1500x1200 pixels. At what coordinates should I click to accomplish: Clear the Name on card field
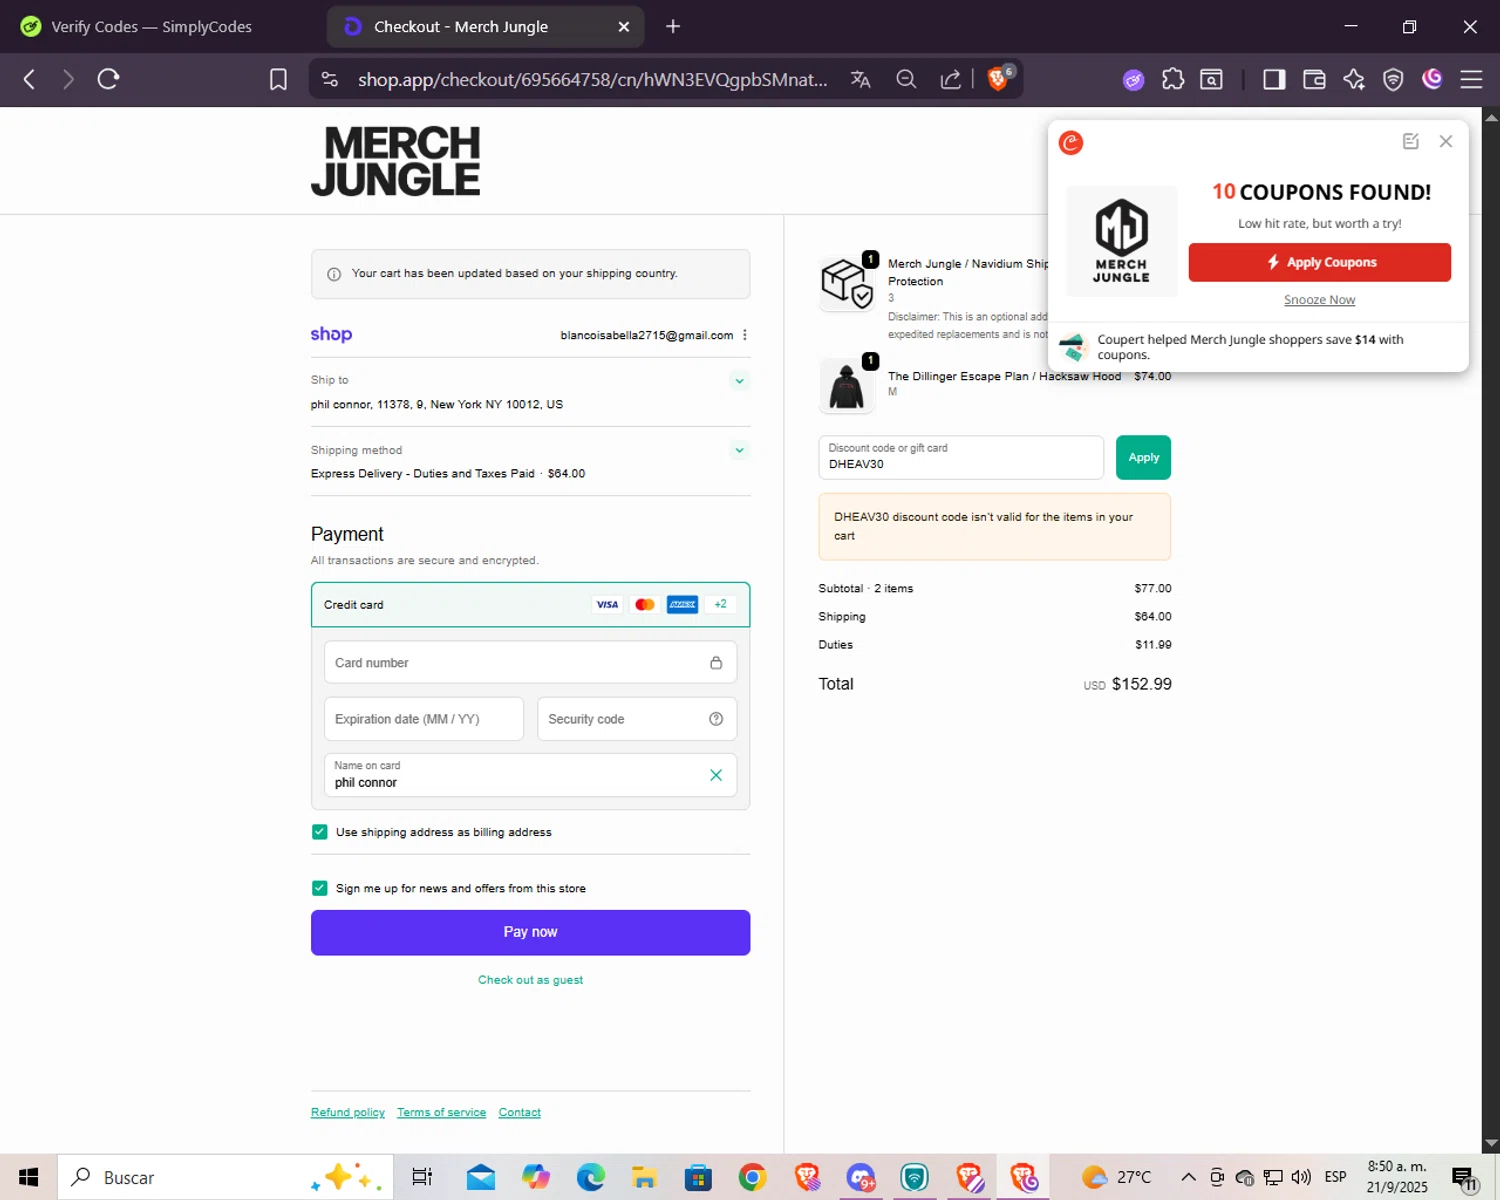click(x=716, y=775)
